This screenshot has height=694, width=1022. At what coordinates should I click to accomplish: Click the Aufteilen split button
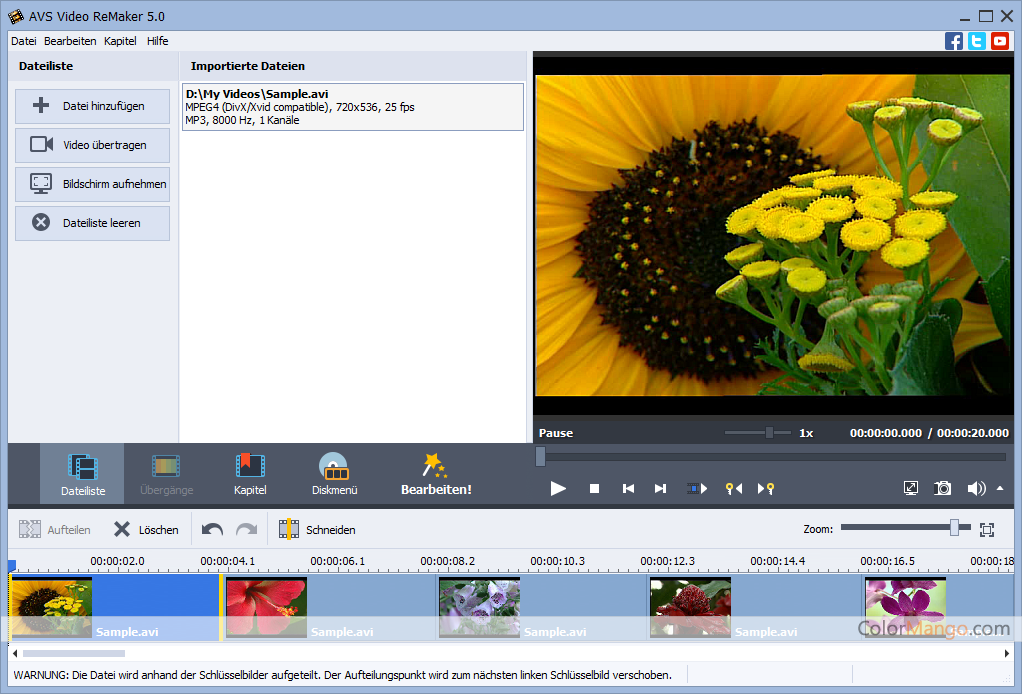[x=55, y=529]
